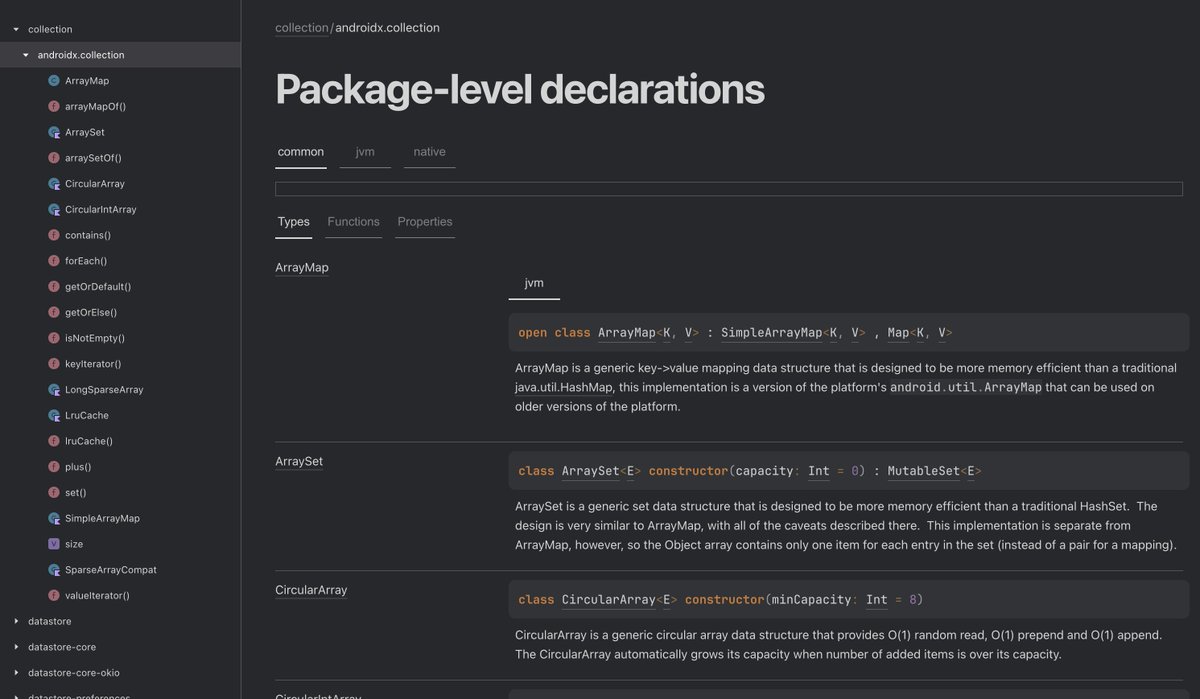Click the function icon beside valueIterator()

pyautogui.click(x=54, y=596)
